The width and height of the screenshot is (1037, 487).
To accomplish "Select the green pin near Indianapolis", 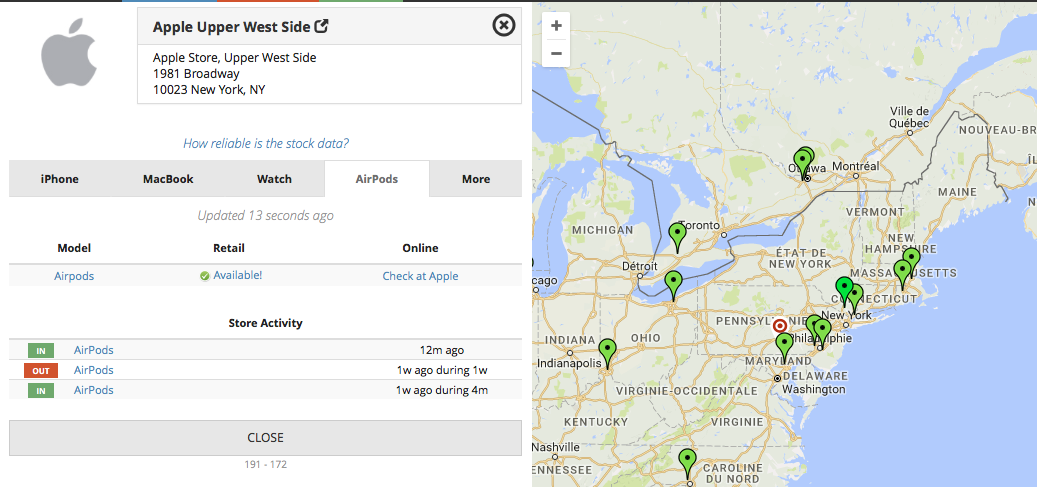I will click(607, 351).
